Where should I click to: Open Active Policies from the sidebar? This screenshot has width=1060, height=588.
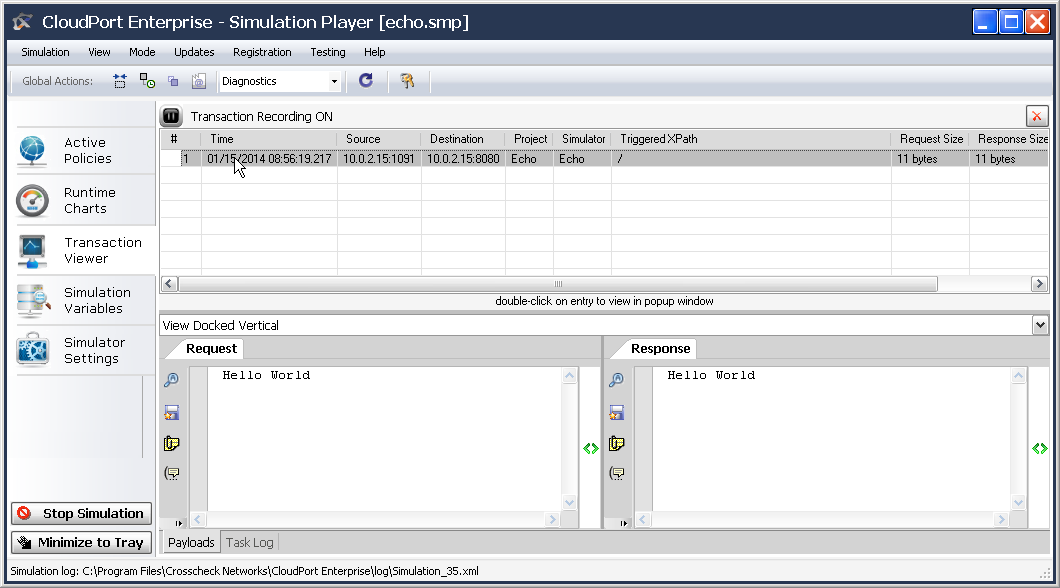[85, 150]
